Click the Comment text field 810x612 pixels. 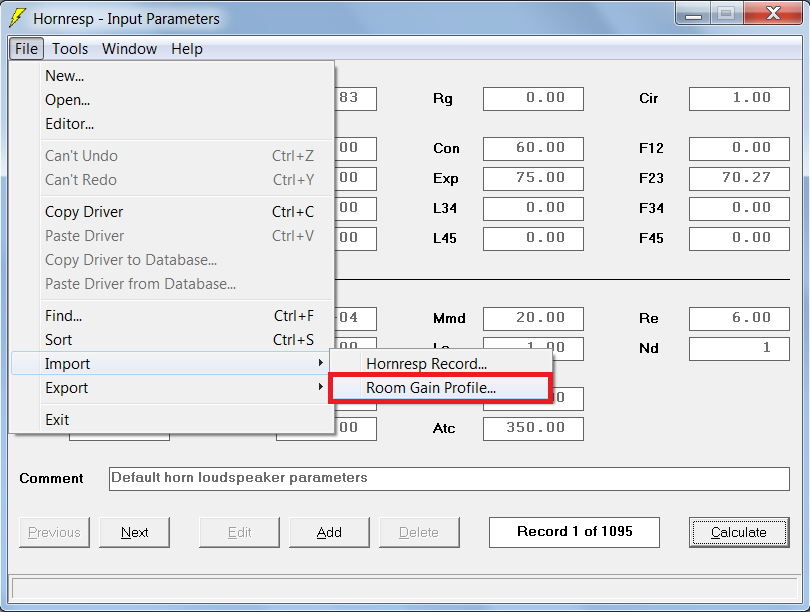pyautogui.click(x=449, y=479)
